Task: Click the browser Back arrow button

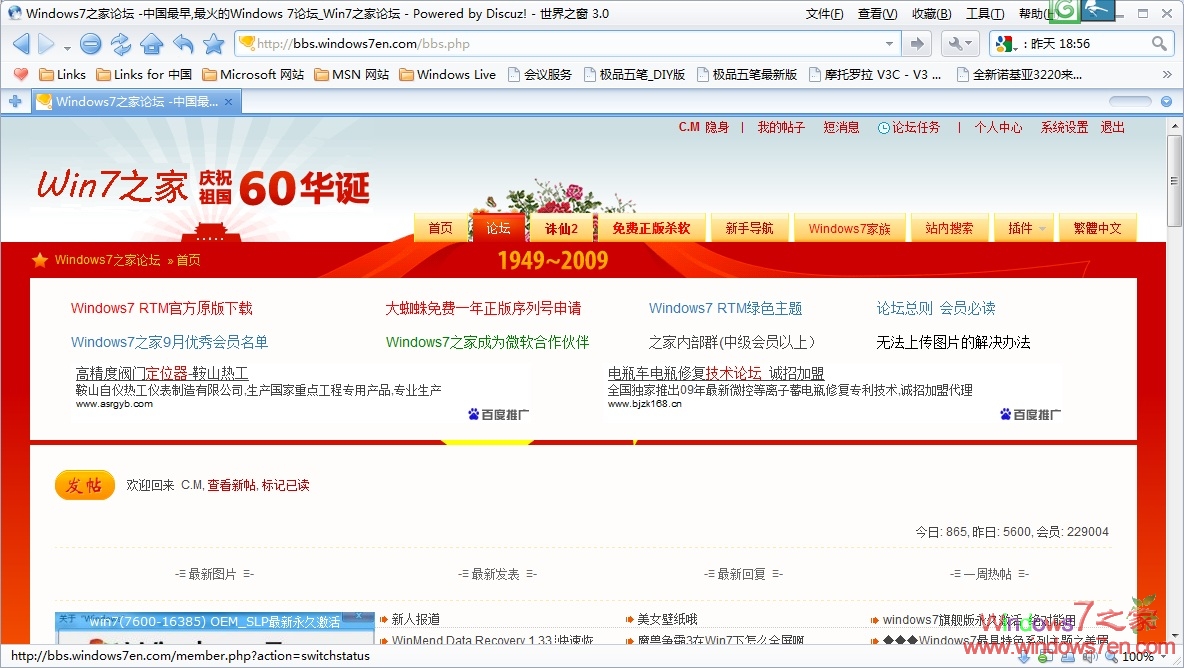Action: 21,44
